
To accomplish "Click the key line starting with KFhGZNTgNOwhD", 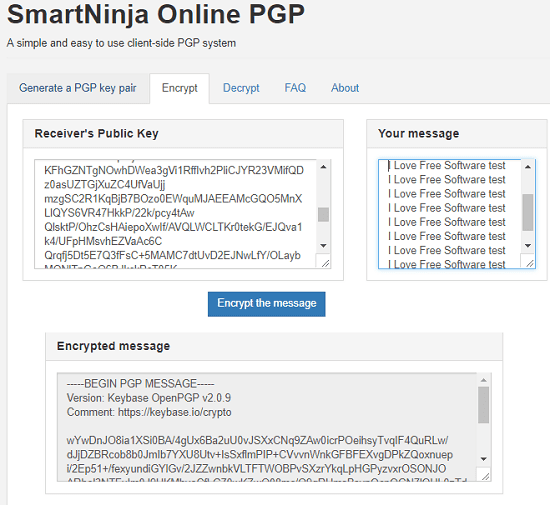I will coord(174,170).
